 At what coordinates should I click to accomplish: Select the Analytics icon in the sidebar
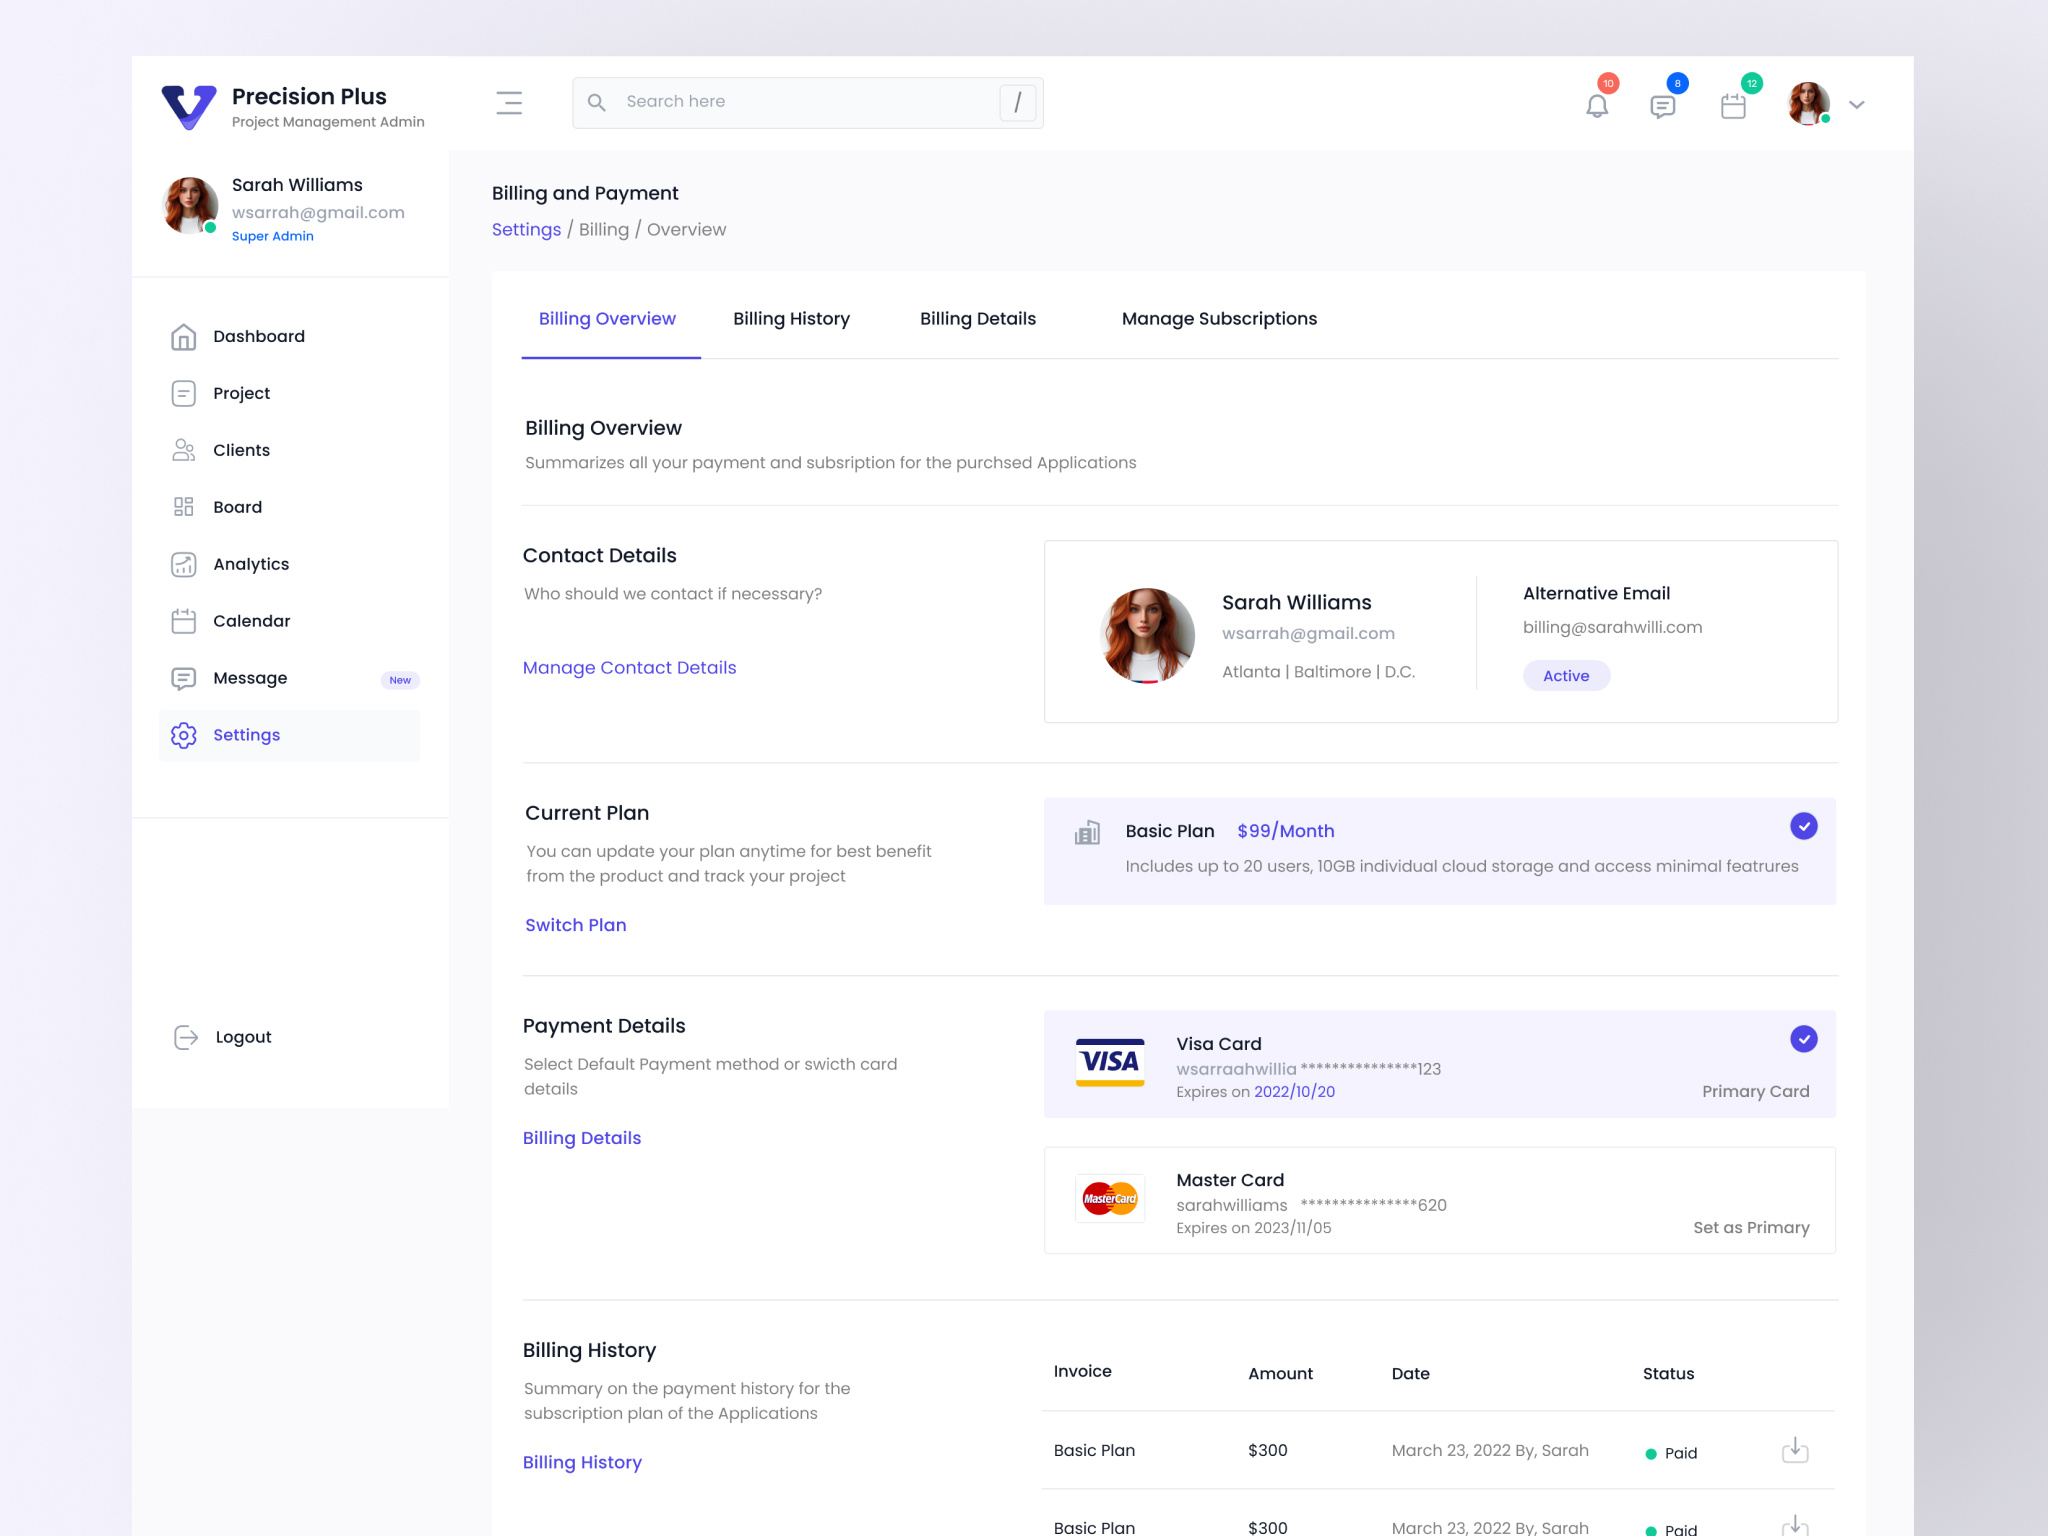click(x=183, y=564)
